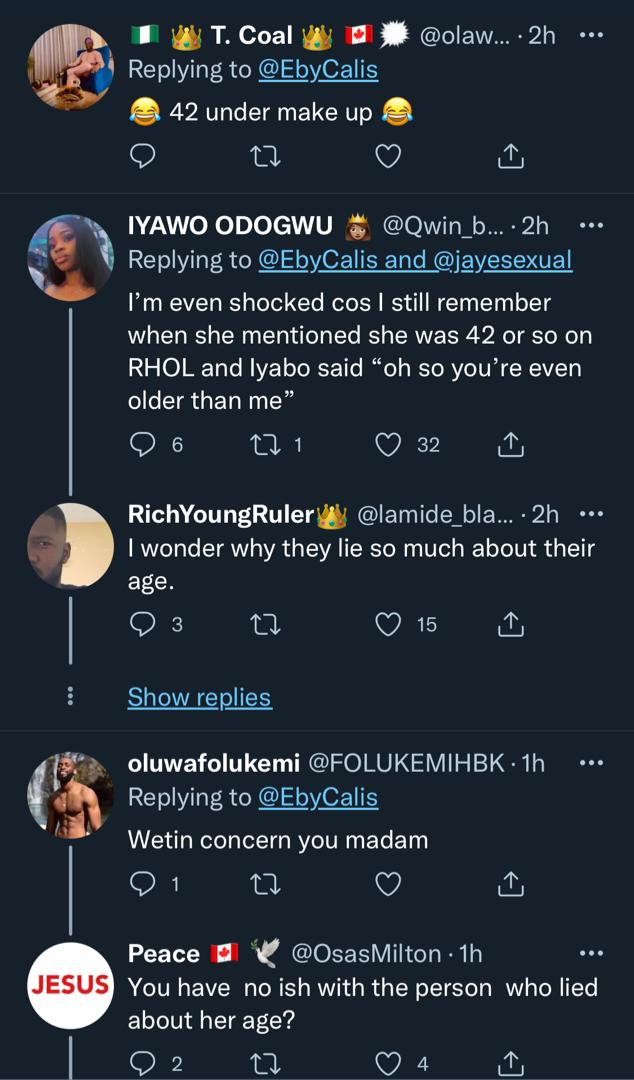This screenshot has width=634, height=1080.
Task: Open oluwafolukemi's profile picture
Action: click(x=70, y=794)
